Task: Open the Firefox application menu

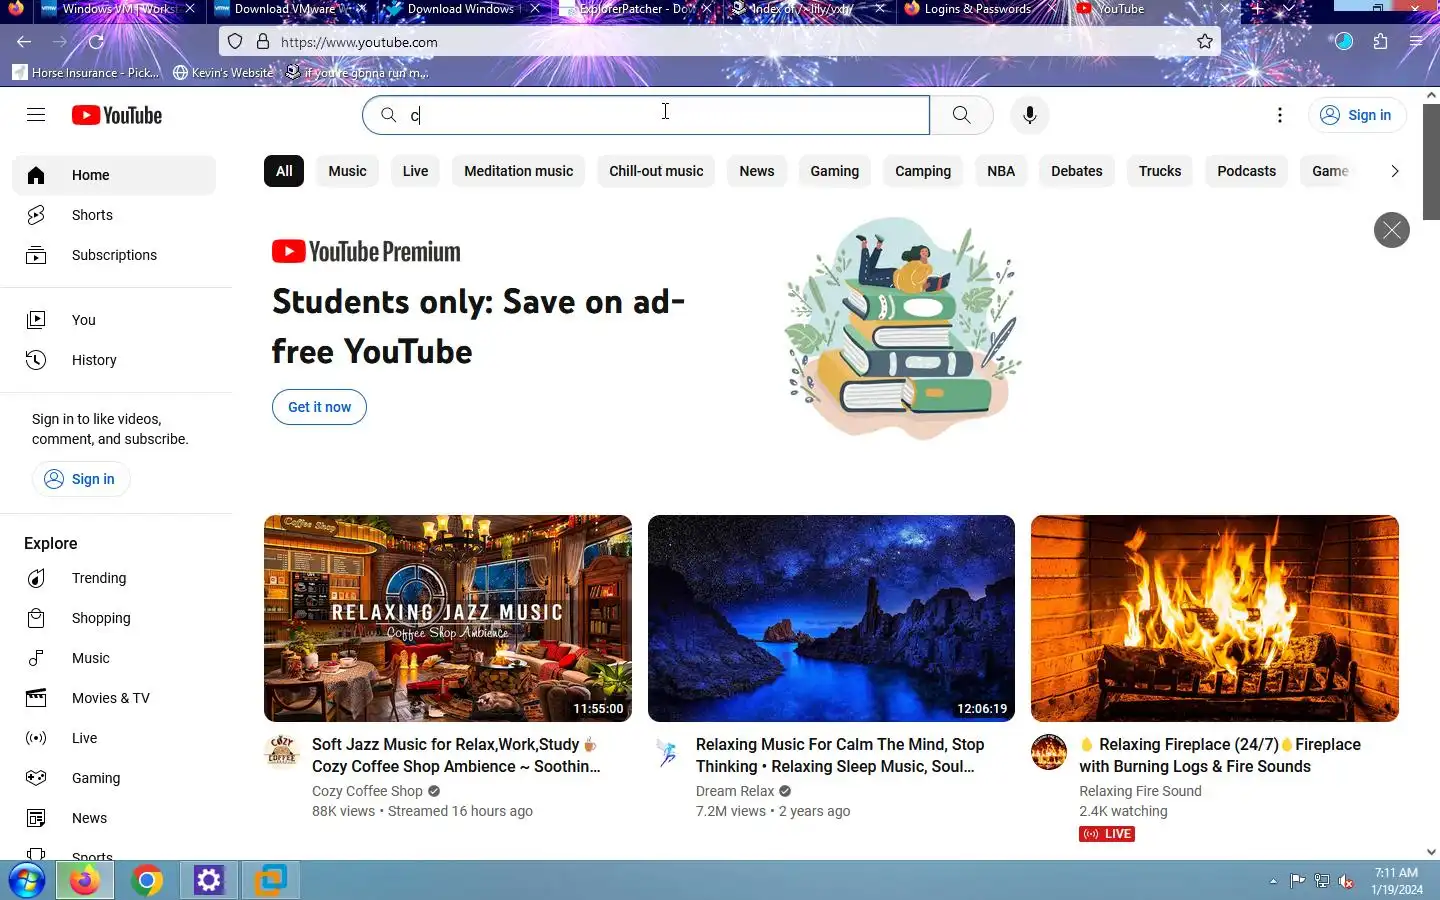Action: [x=1416, y=42]
